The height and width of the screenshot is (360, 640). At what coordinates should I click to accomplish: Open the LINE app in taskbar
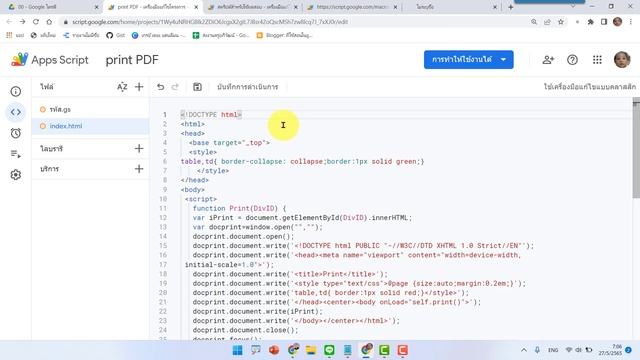329,350
